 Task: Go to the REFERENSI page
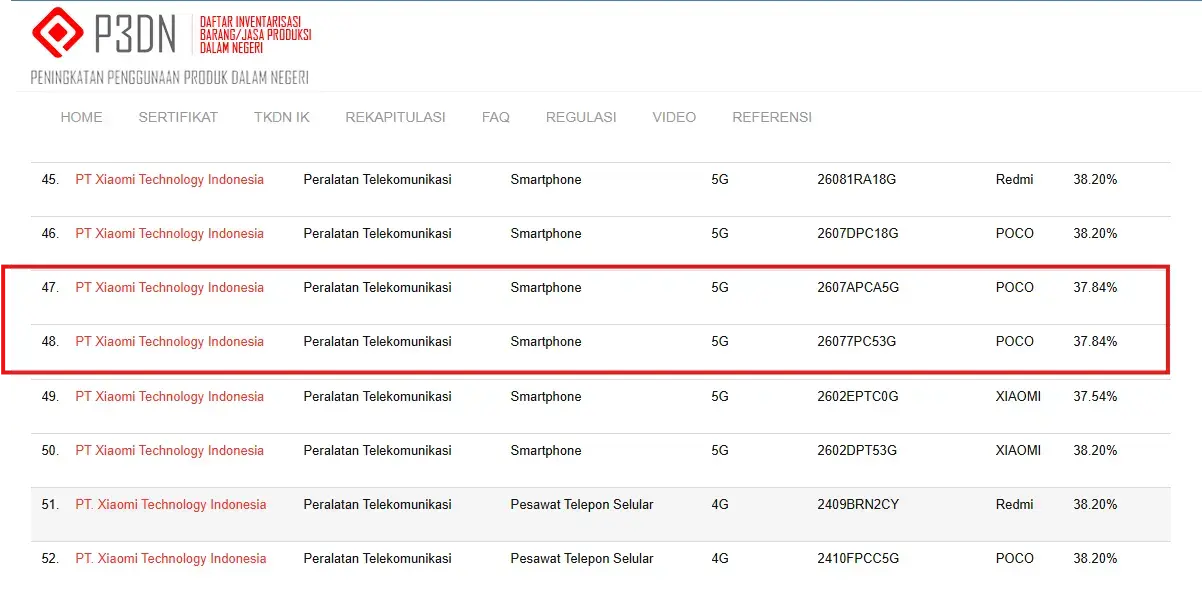coord(772,117)
